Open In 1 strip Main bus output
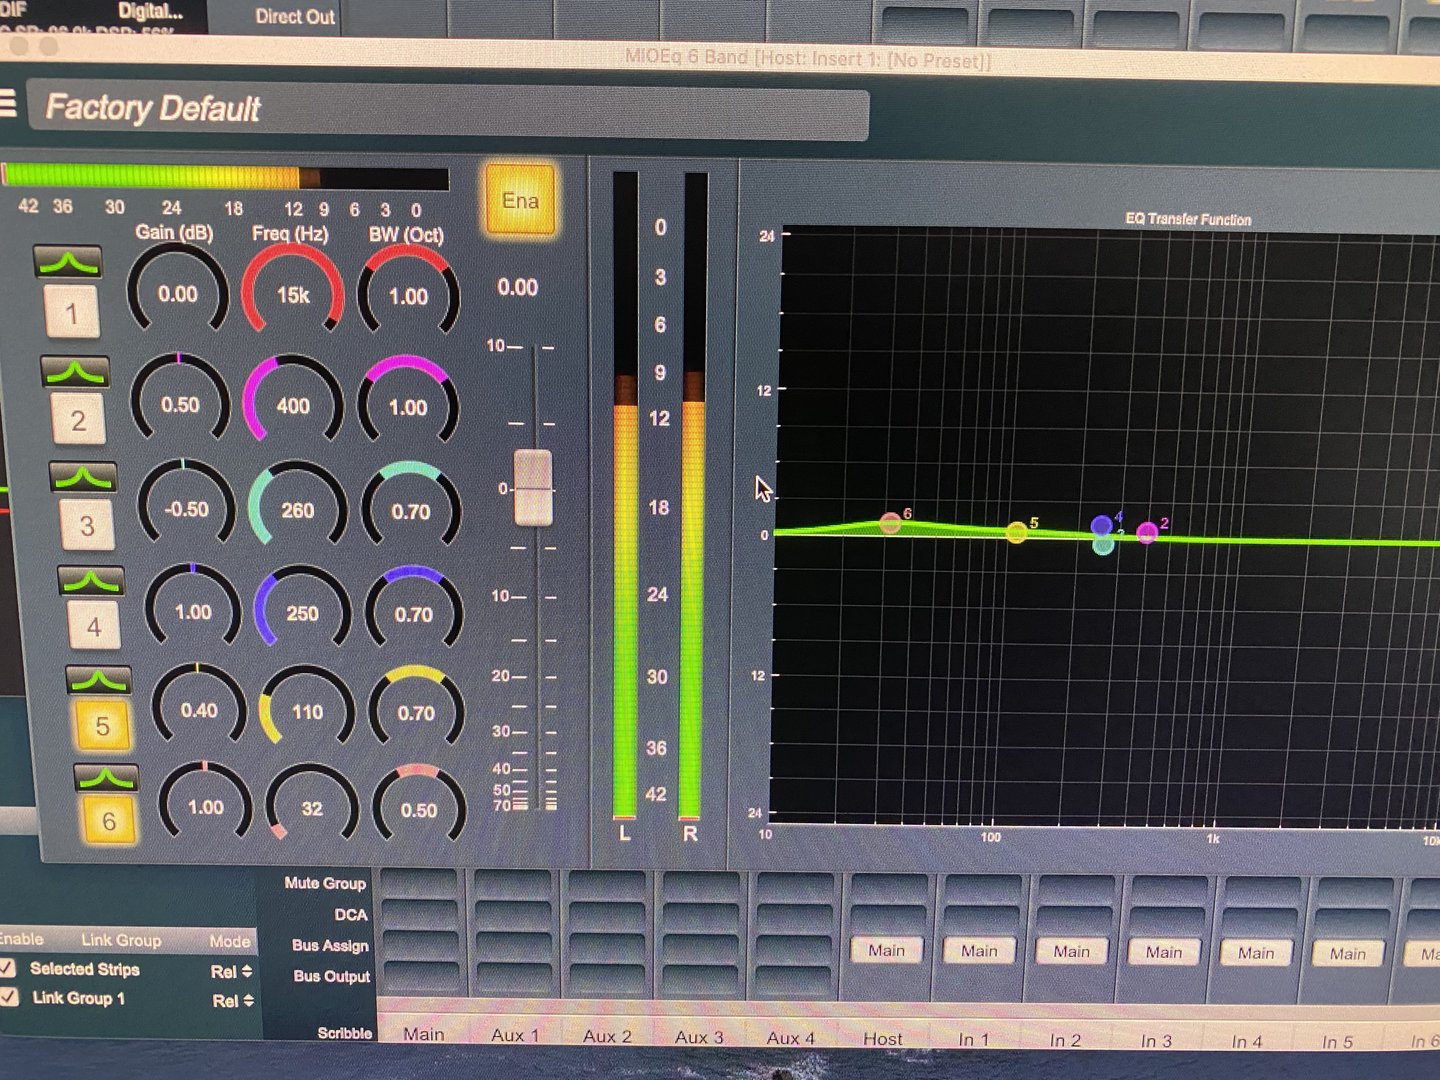Screen dimensions: 1440x1080 click(x=979, y=951)
